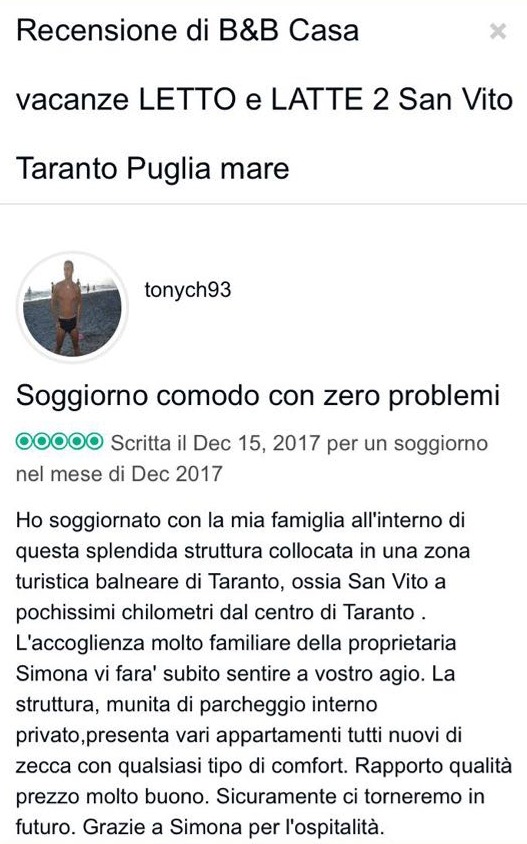Click the line starting L'accoglienza molto familiare
The image size is (527, 844).
tap(236, 643)
